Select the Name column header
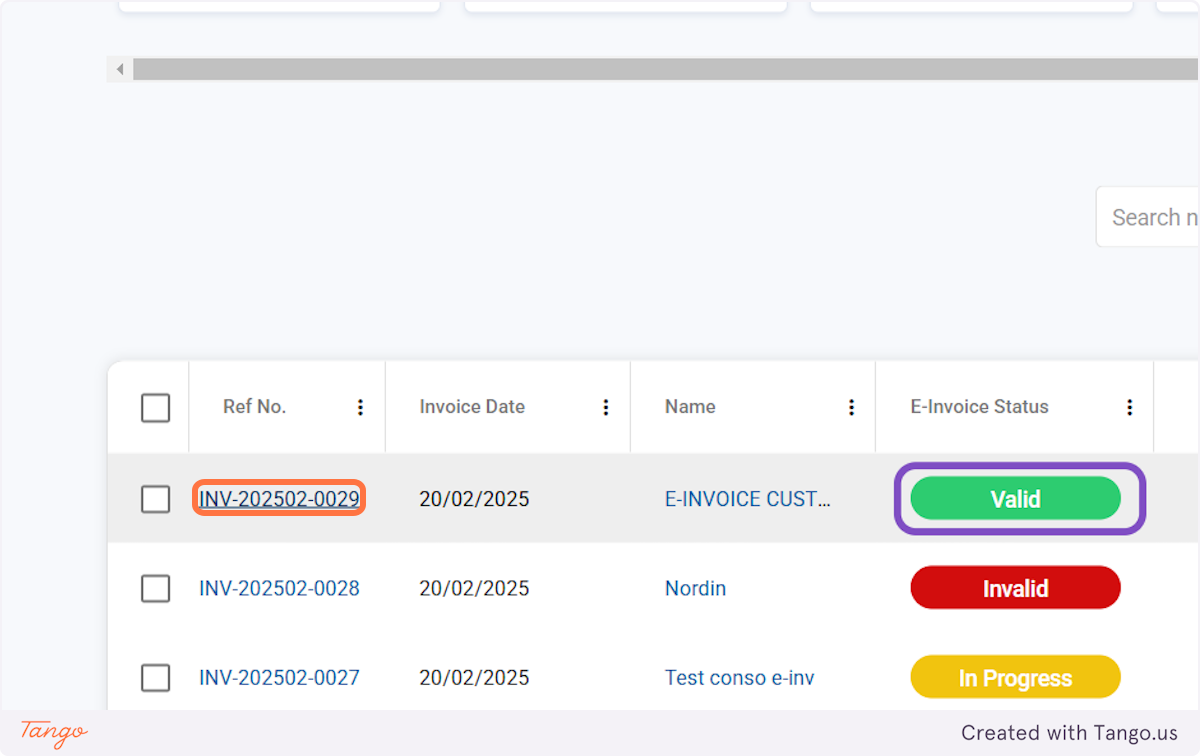Viewport: 1200px width, 756px height. [690, 407]
